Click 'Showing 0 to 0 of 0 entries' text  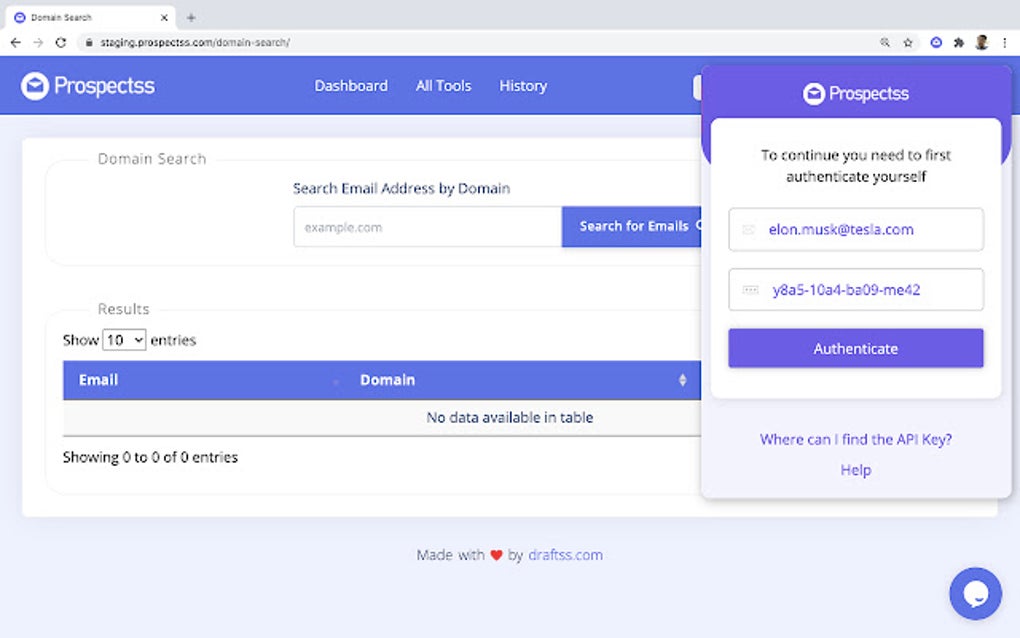pyautogui.click(x=150, y=457)
